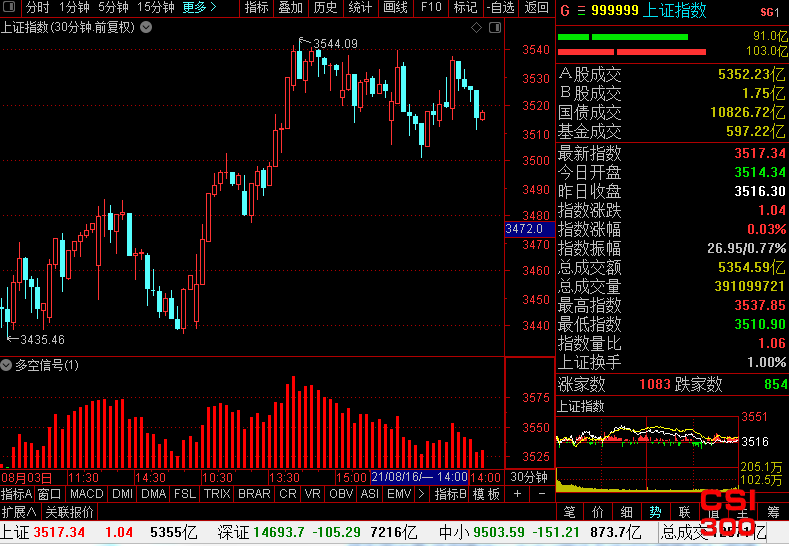789x546 pixels.
Task: Click the 30分钟 period label
Action: tap(529, 477)
